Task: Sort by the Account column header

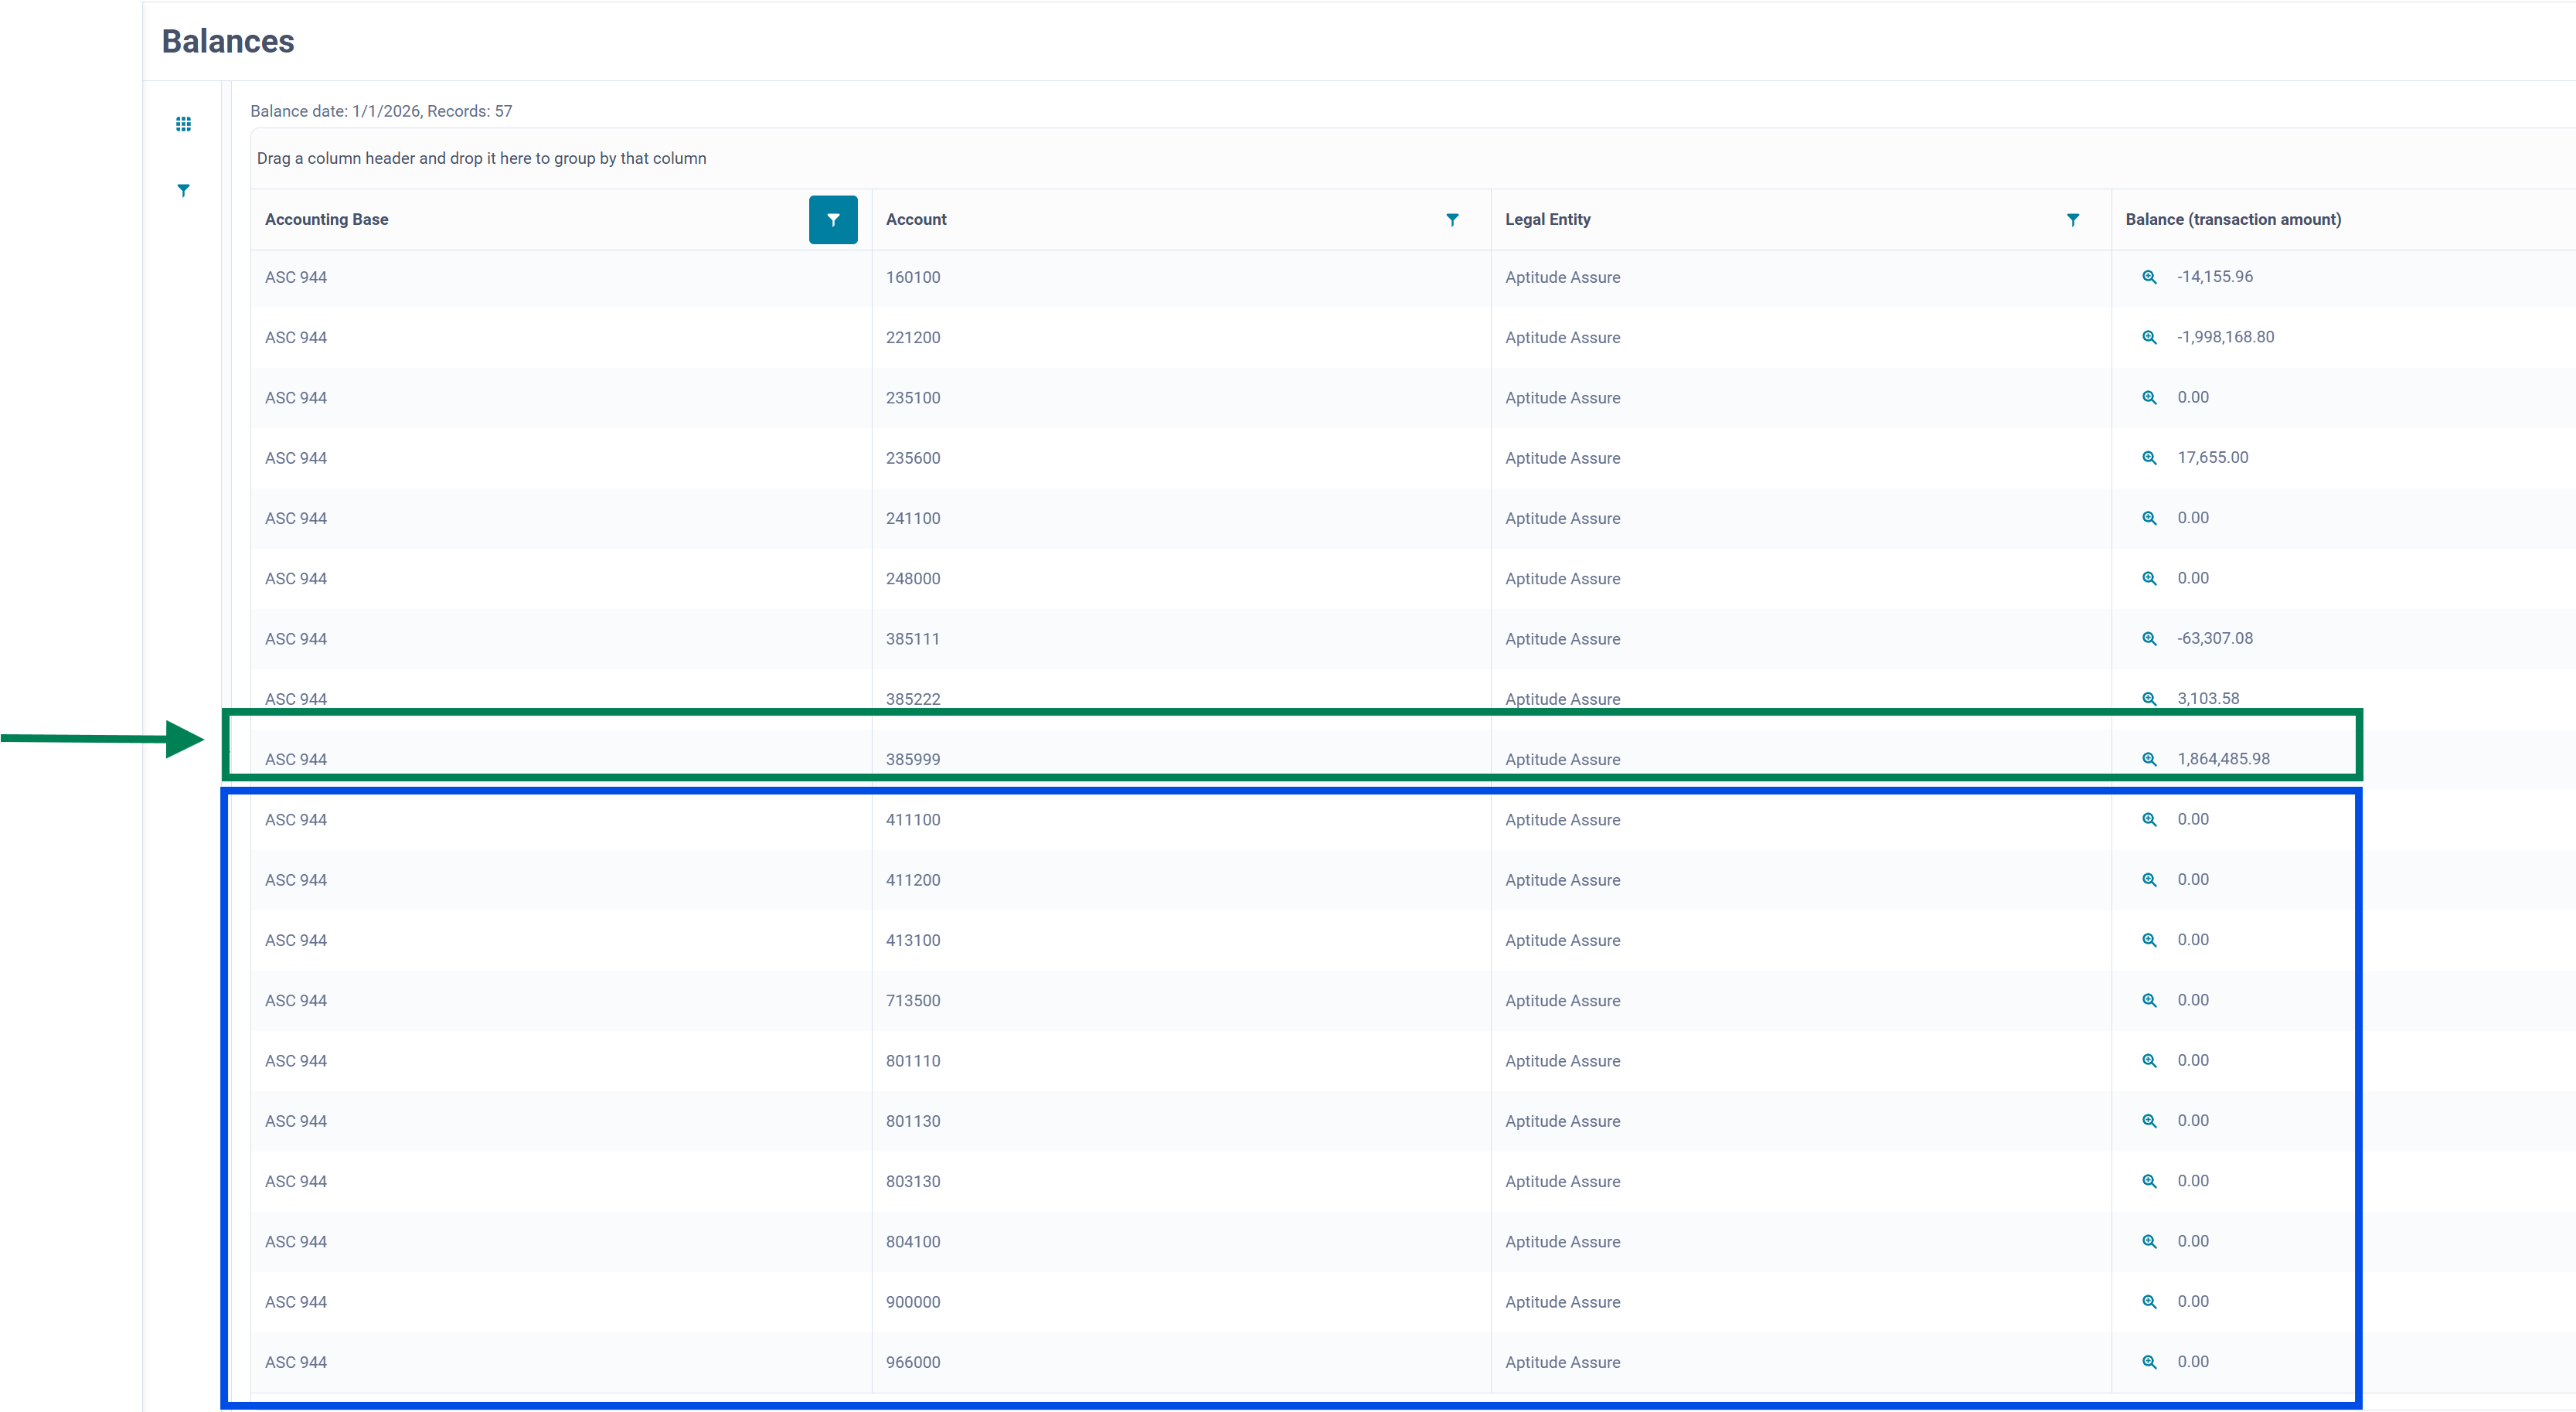Action: click(916, 220)
